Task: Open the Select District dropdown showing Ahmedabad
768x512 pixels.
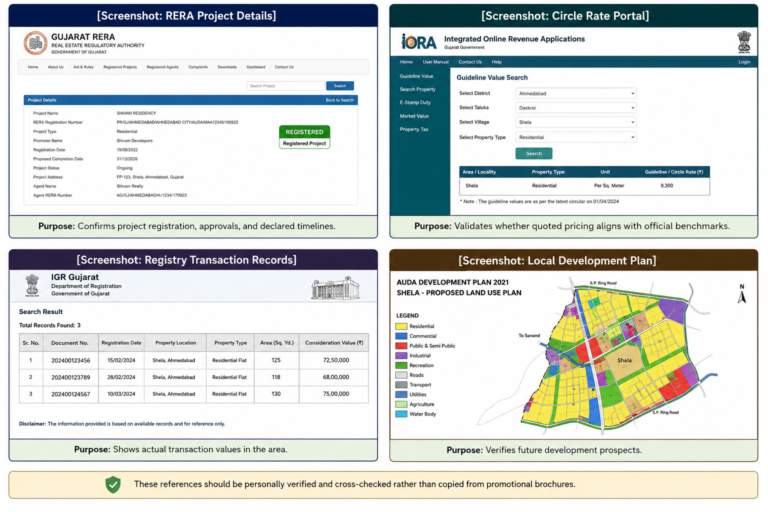Action: [x=576, y=93]
